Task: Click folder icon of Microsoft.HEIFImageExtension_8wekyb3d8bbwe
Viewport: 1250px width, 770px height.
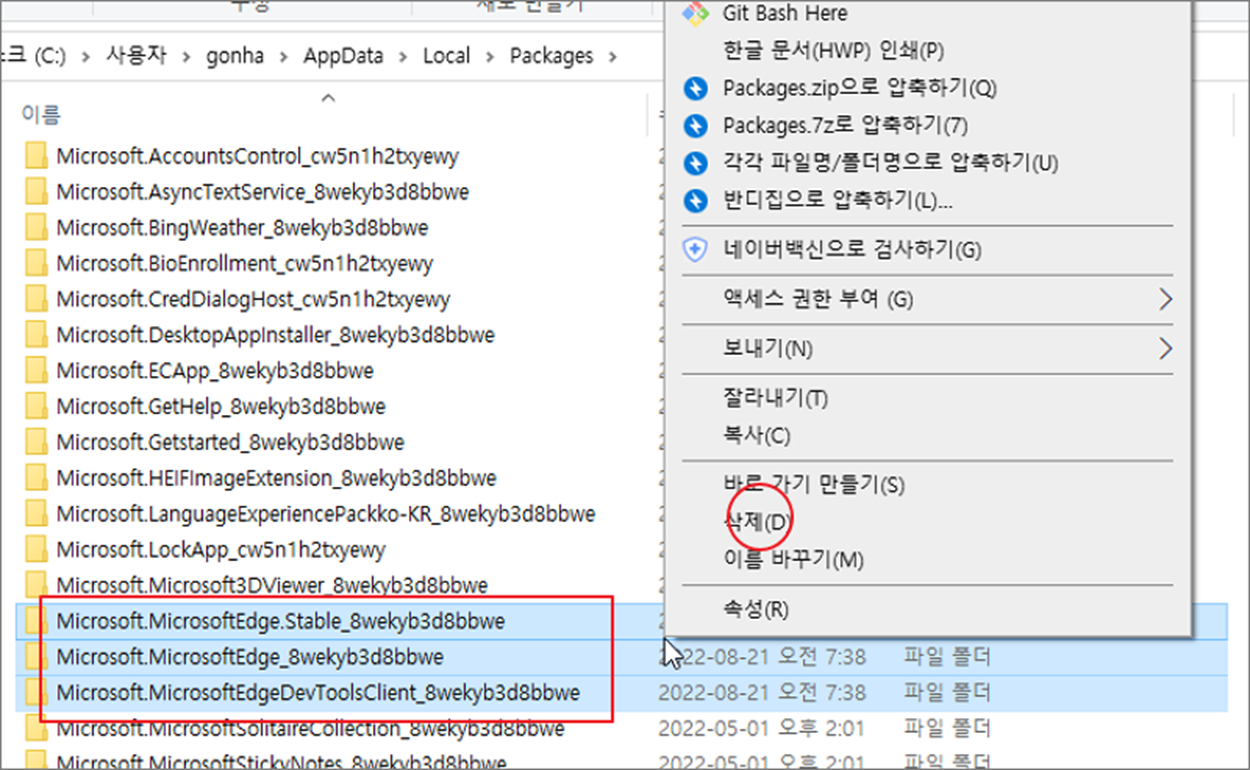Action: coord(36,478)
